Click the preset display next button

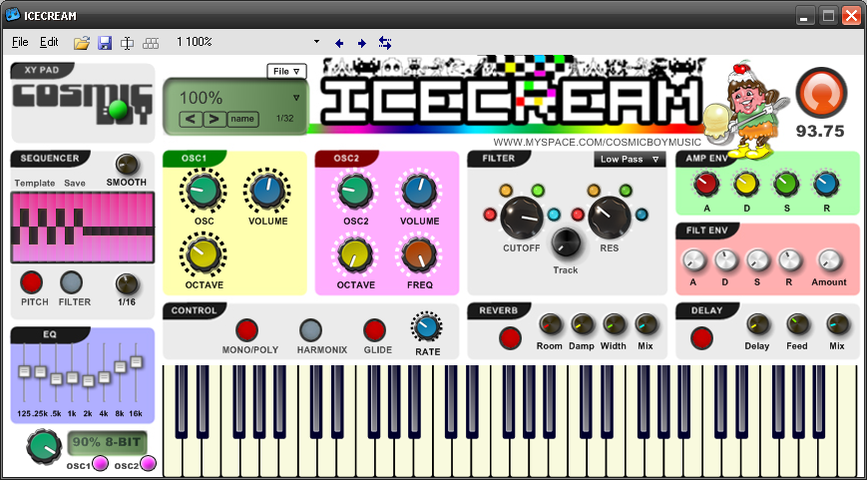pos(215,119)
